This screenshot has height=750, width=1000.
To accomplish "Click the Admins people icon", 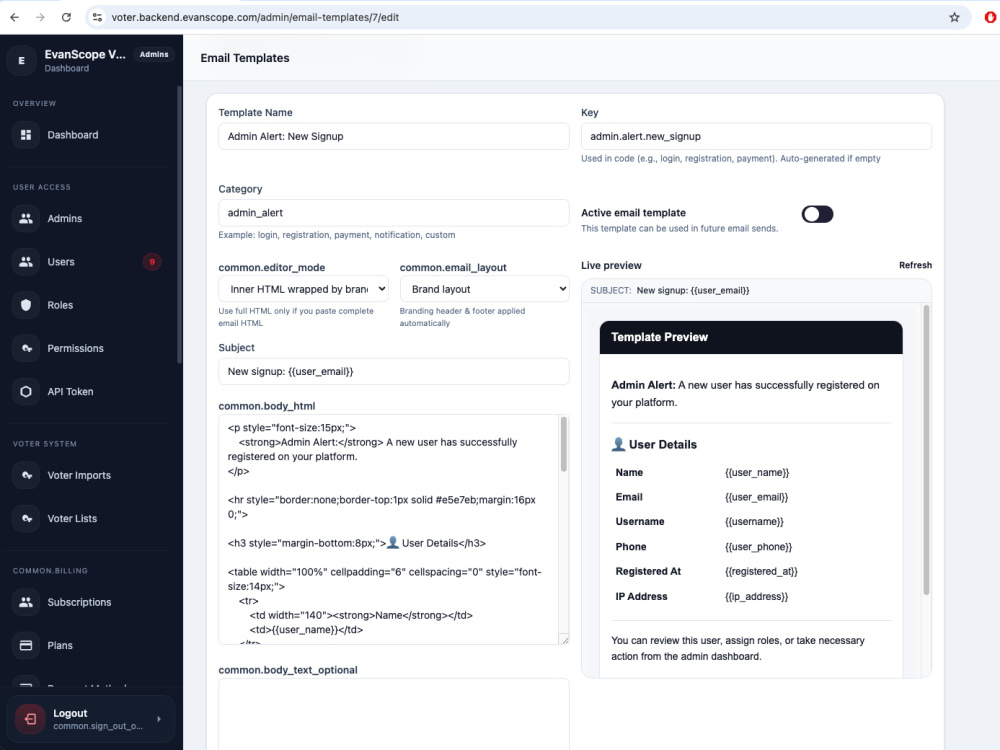I will coord(26,218).
